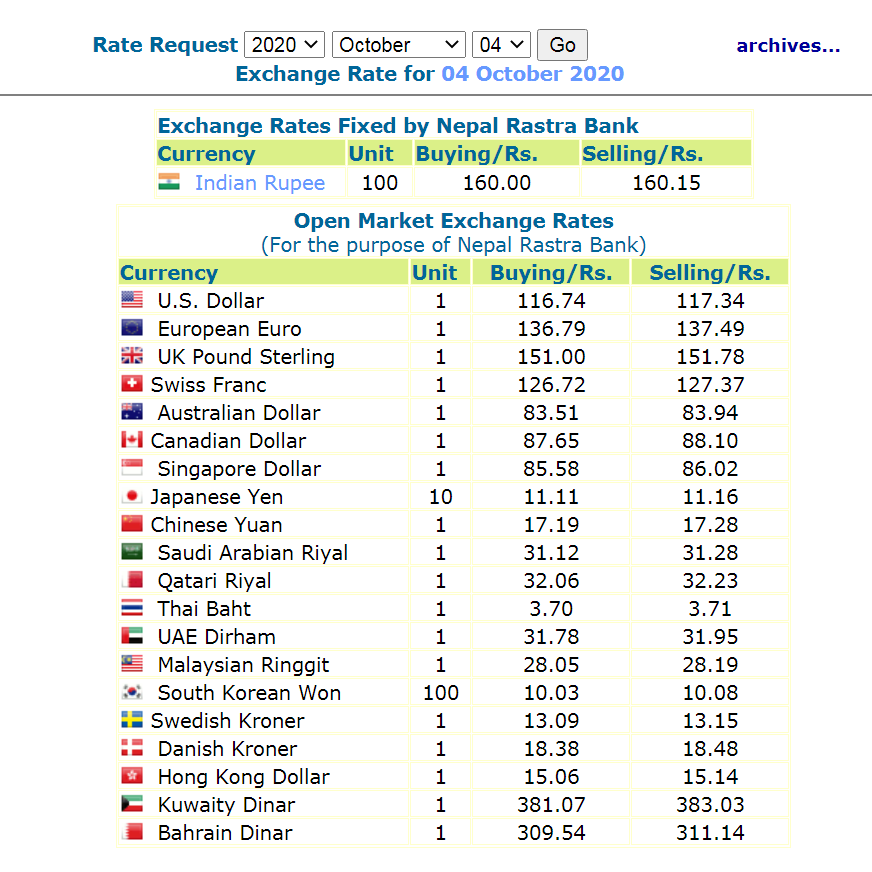Open the year dropdown showing 2020

point(285,45)
